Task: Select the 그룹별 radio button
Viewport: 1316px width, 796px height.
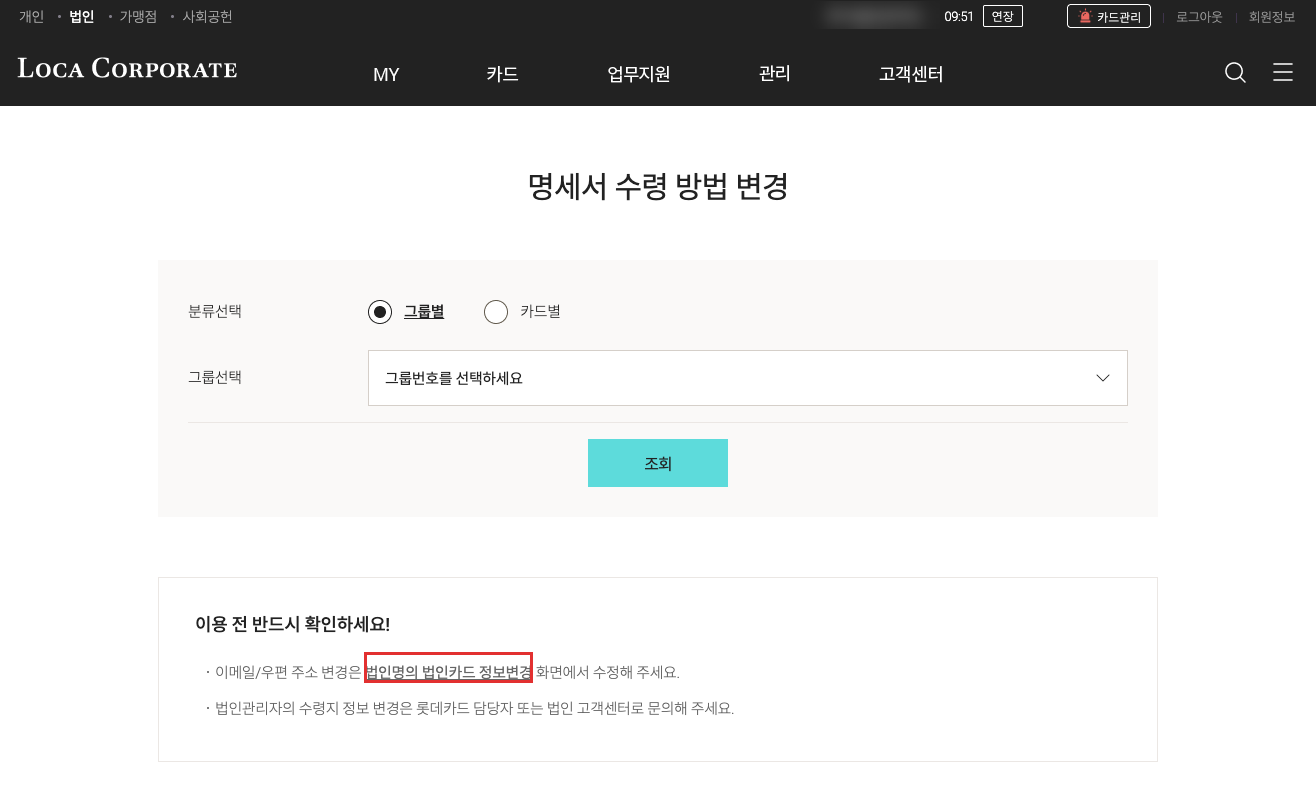Action: (x=380, y=312)
